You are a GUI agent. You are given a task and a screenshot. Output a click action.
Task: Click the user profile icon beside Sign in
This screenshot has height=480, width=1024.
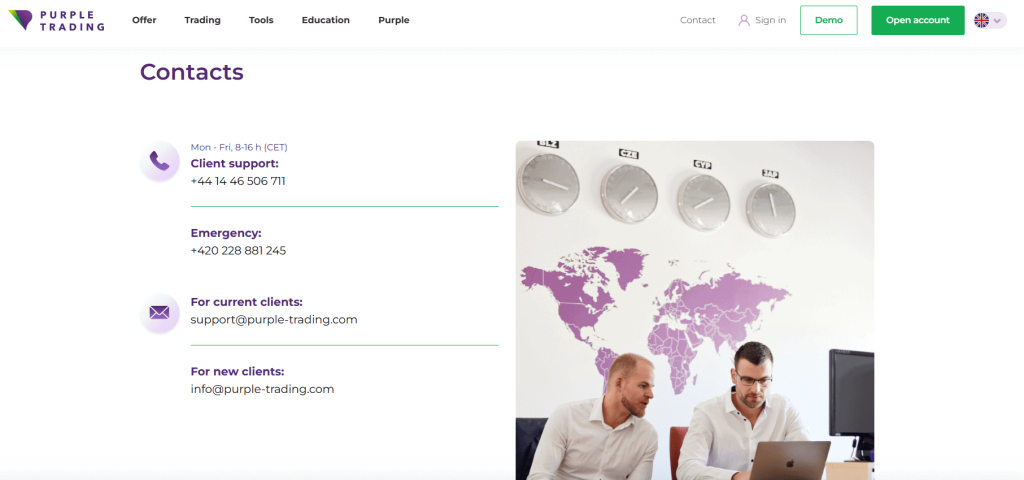(x=744, y=20)
